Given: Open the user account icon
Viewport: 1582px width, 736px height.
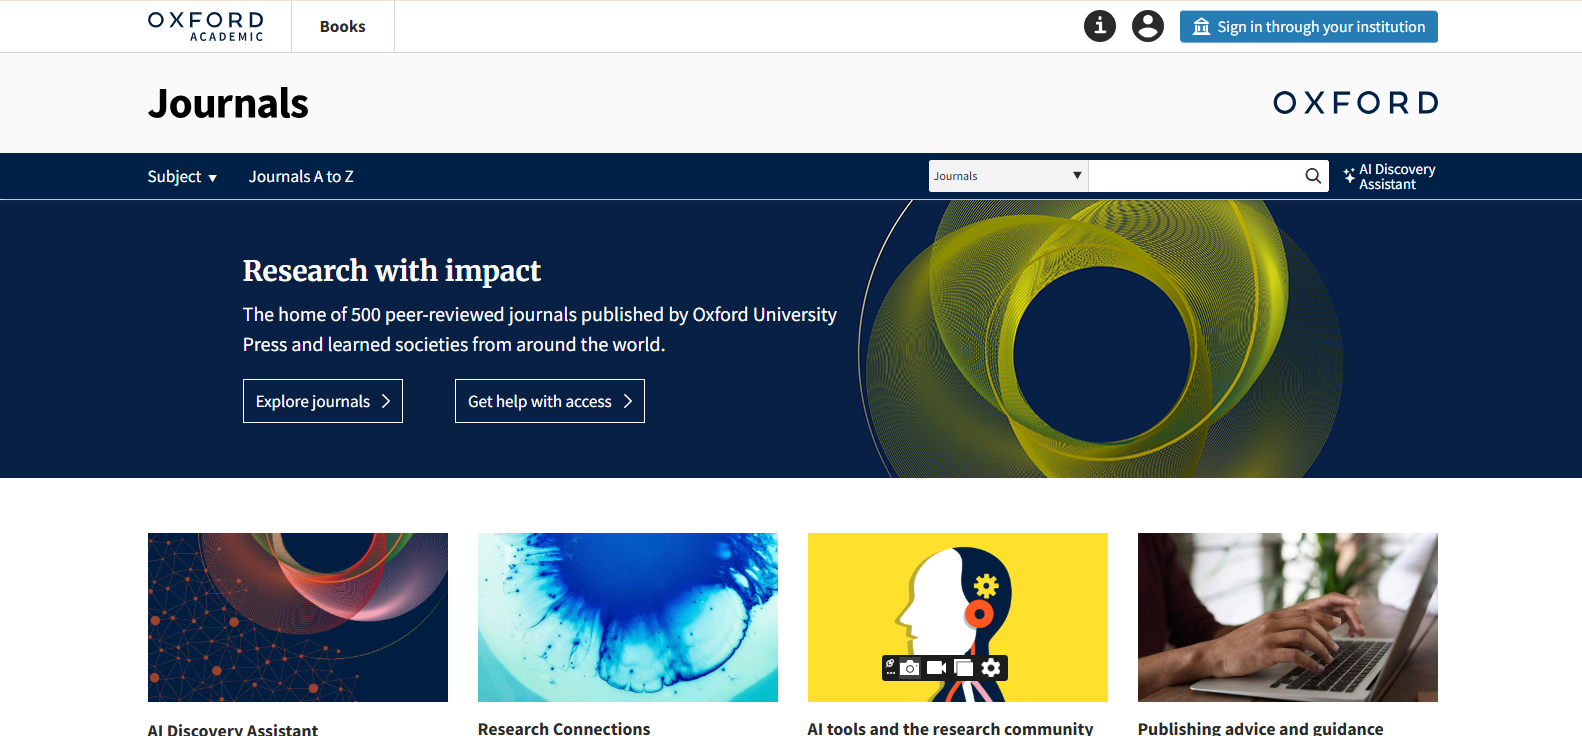Looking at the screenshot, I should (1147, 26).
